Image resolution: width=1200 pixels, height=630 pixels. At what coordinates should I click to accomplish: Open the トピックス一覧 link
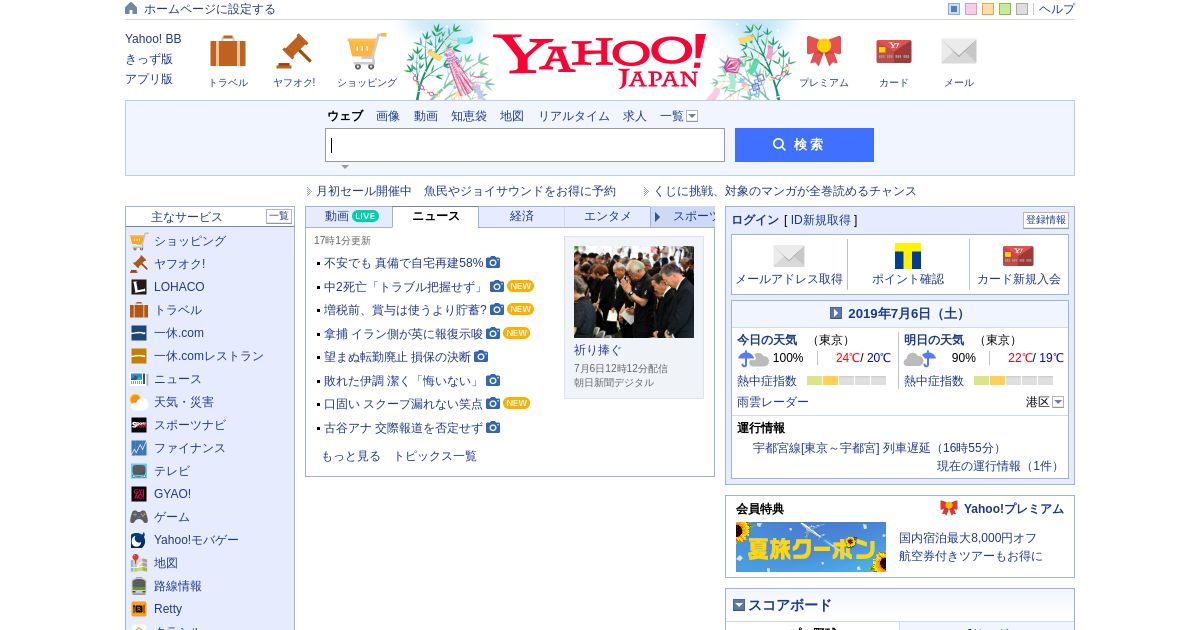pyautogui.click(x=435, y=456)
